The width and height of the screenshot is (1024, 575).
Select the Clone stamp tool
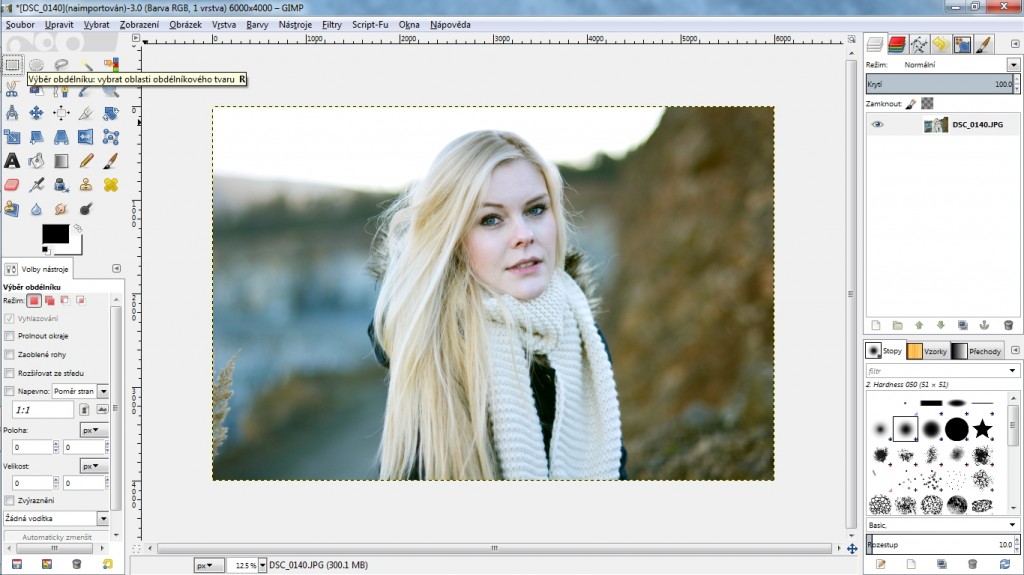[86, 185]
